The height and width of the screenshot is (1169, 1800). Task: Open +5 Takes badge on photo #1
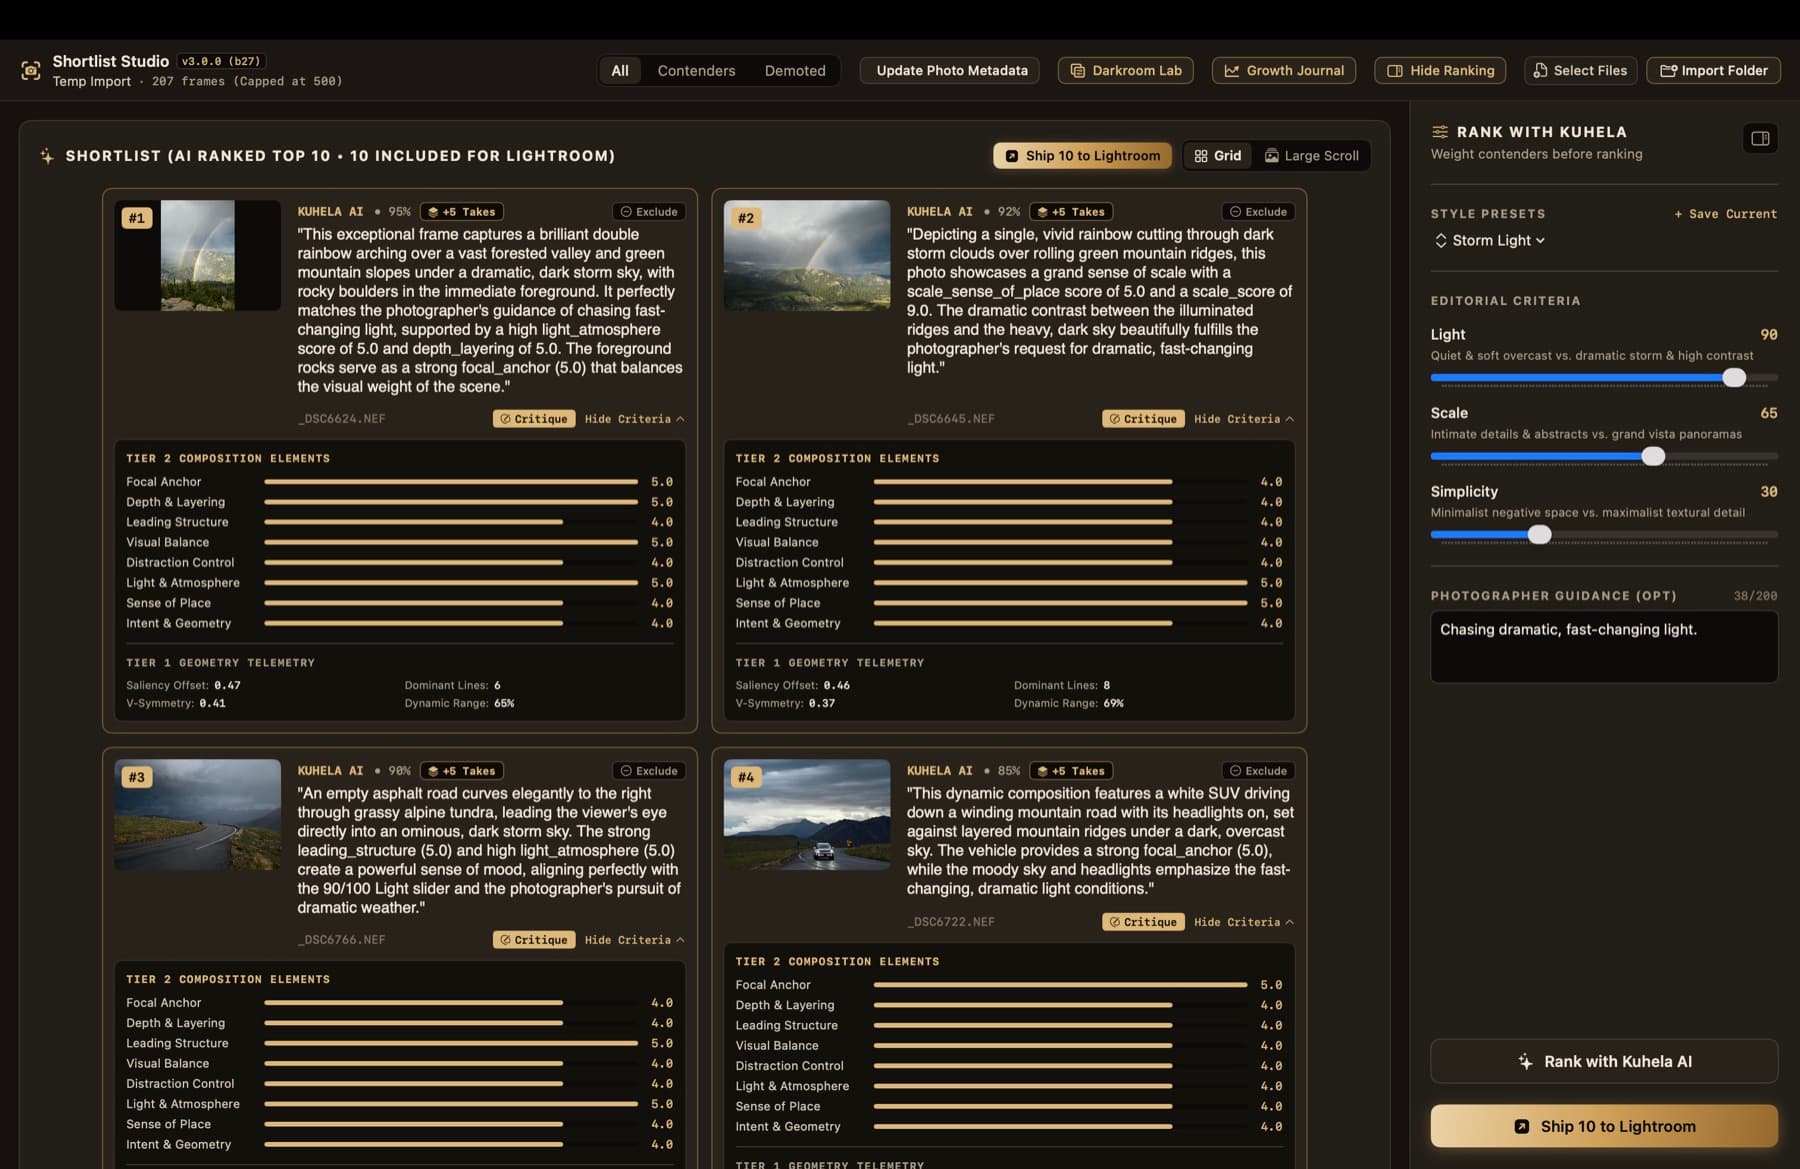[462, 212]
